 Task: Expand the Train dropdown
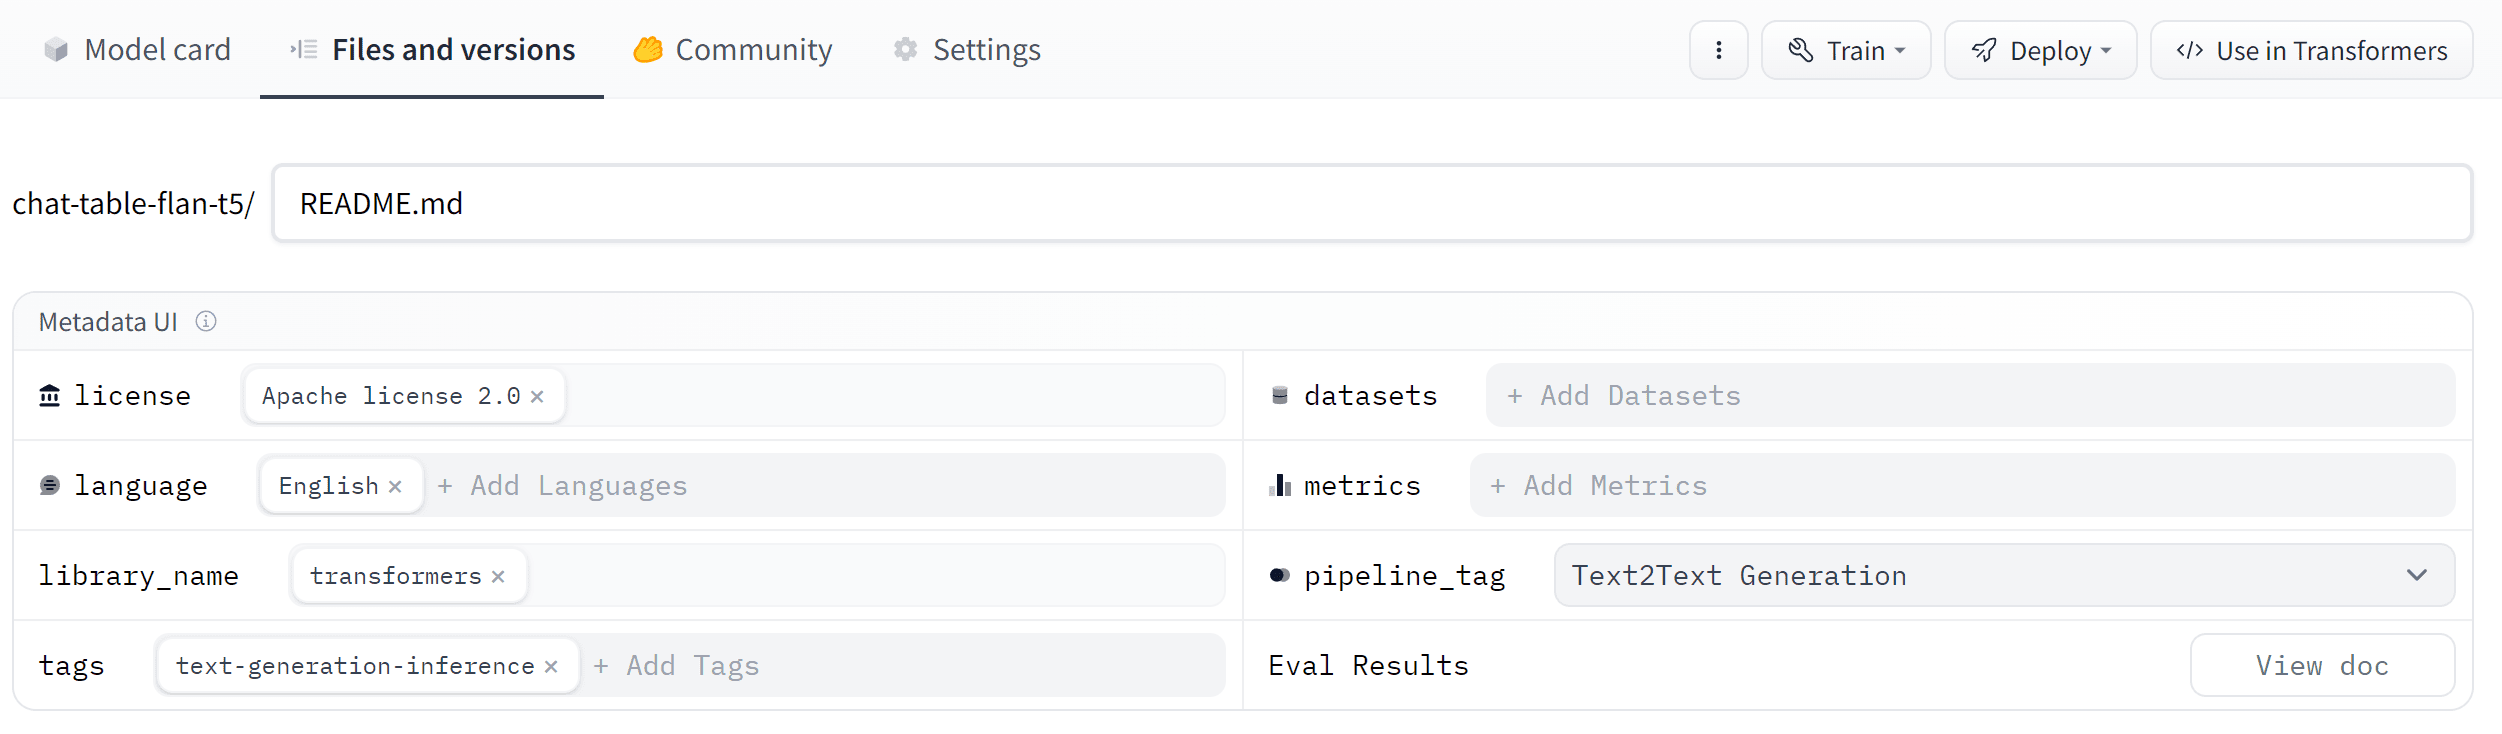1845,50
